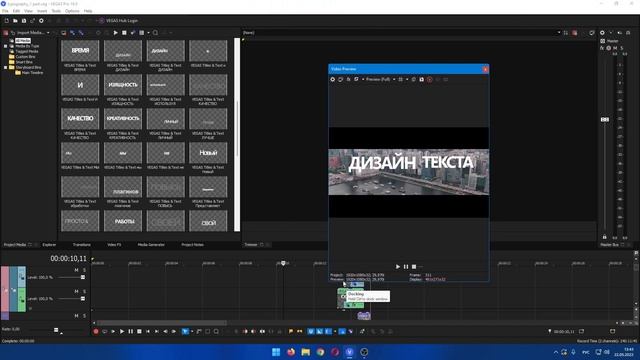
Task: Select the Новый title thumbnail
Action: (x=208, y=153)
